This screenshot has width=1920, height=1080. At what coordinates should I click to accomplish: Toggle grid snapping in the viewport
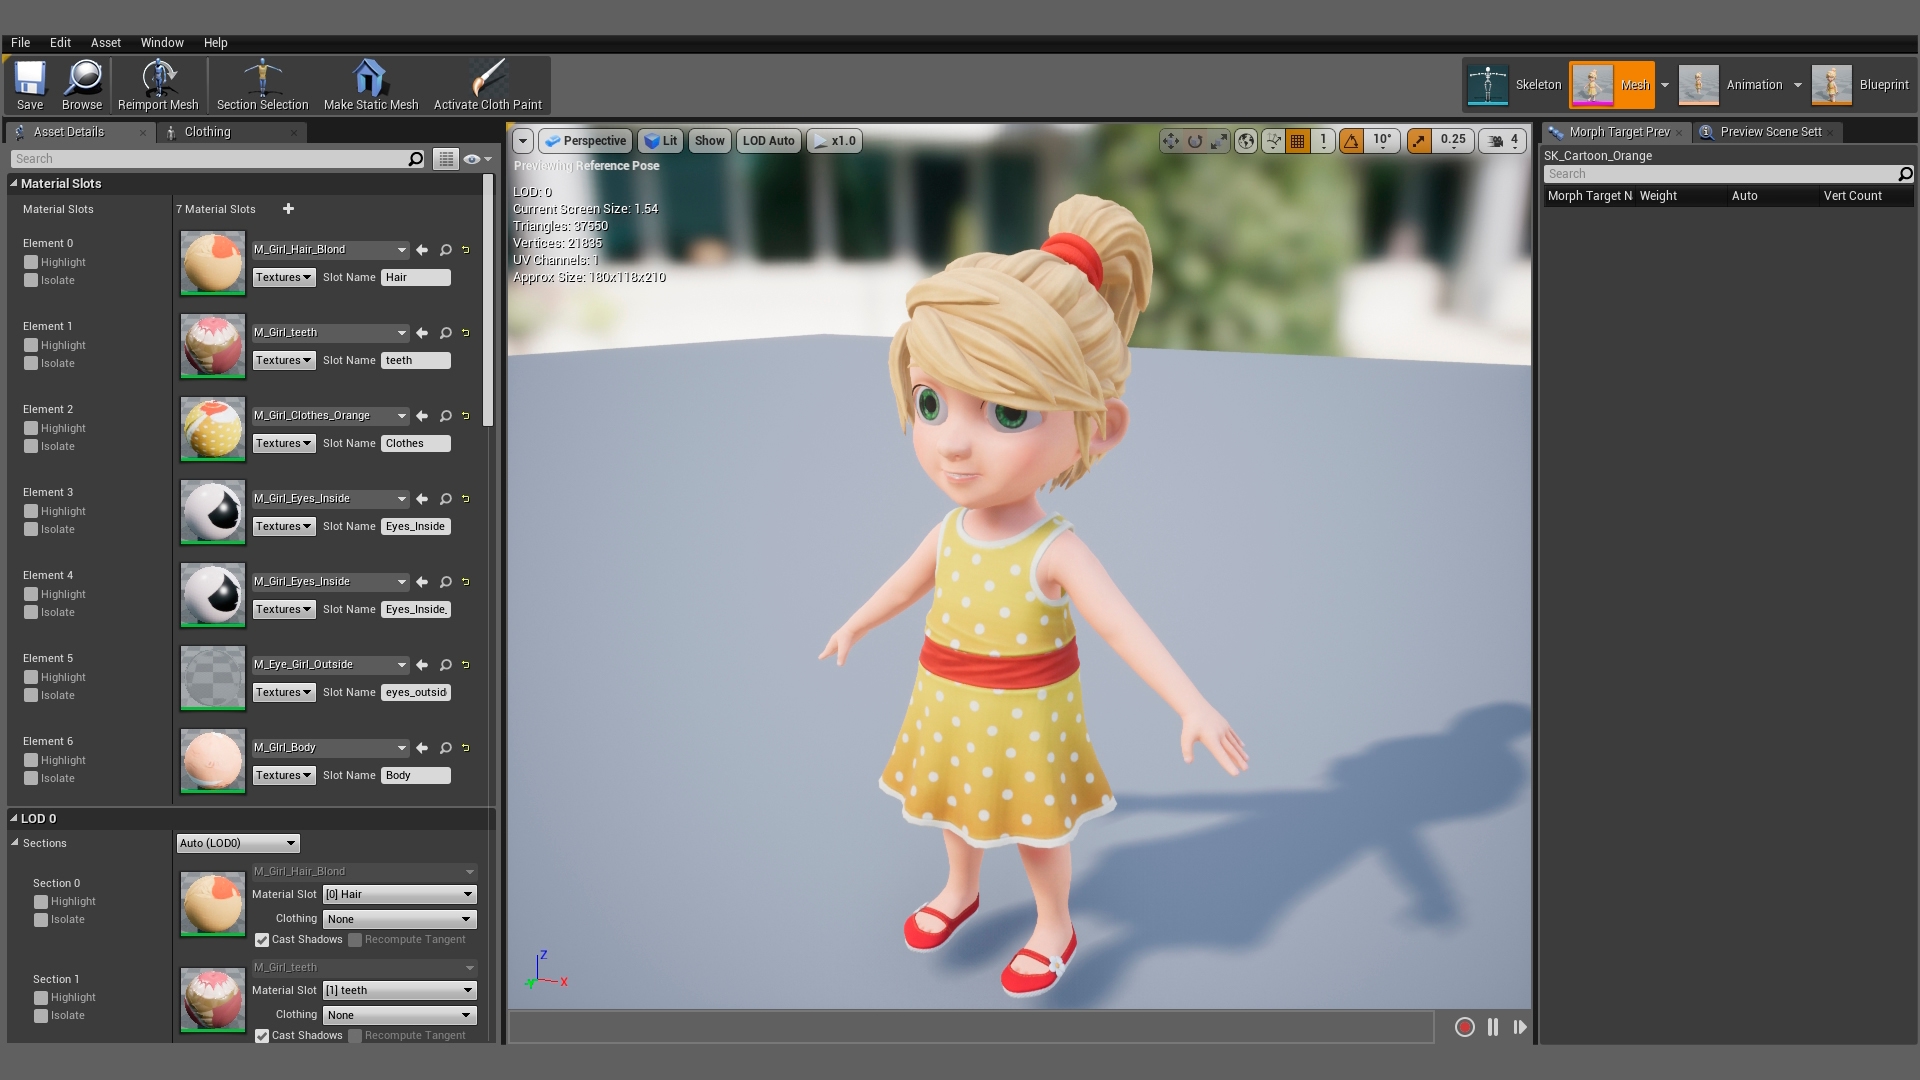(1297, 141)
